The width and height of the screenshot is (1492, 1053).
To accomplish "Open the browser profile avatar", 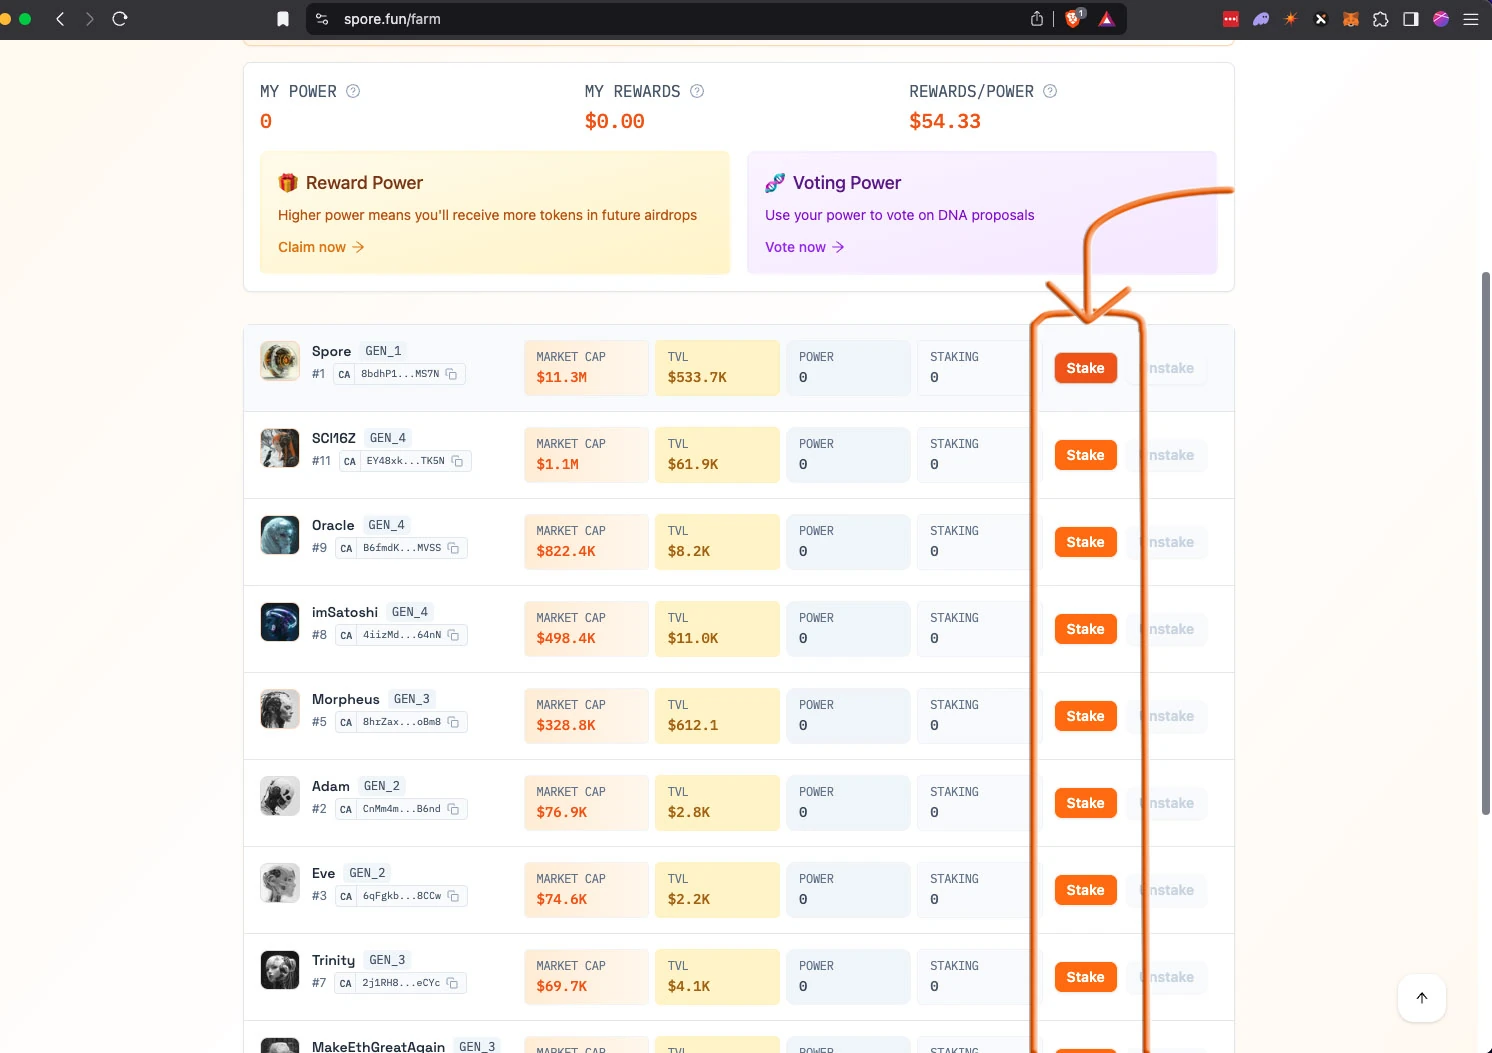I will [x=1441, y=19].
